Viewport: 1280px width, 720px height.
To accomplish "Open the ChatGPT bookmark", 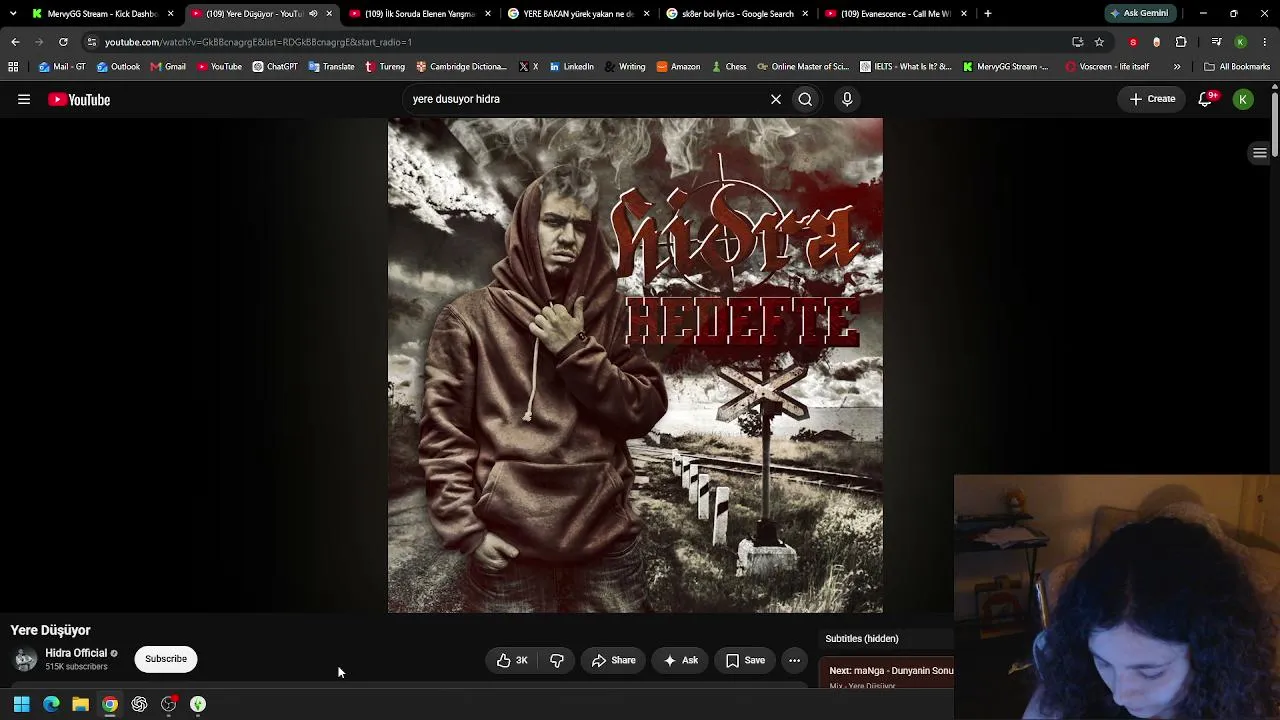I will click(x=275, y=67).
